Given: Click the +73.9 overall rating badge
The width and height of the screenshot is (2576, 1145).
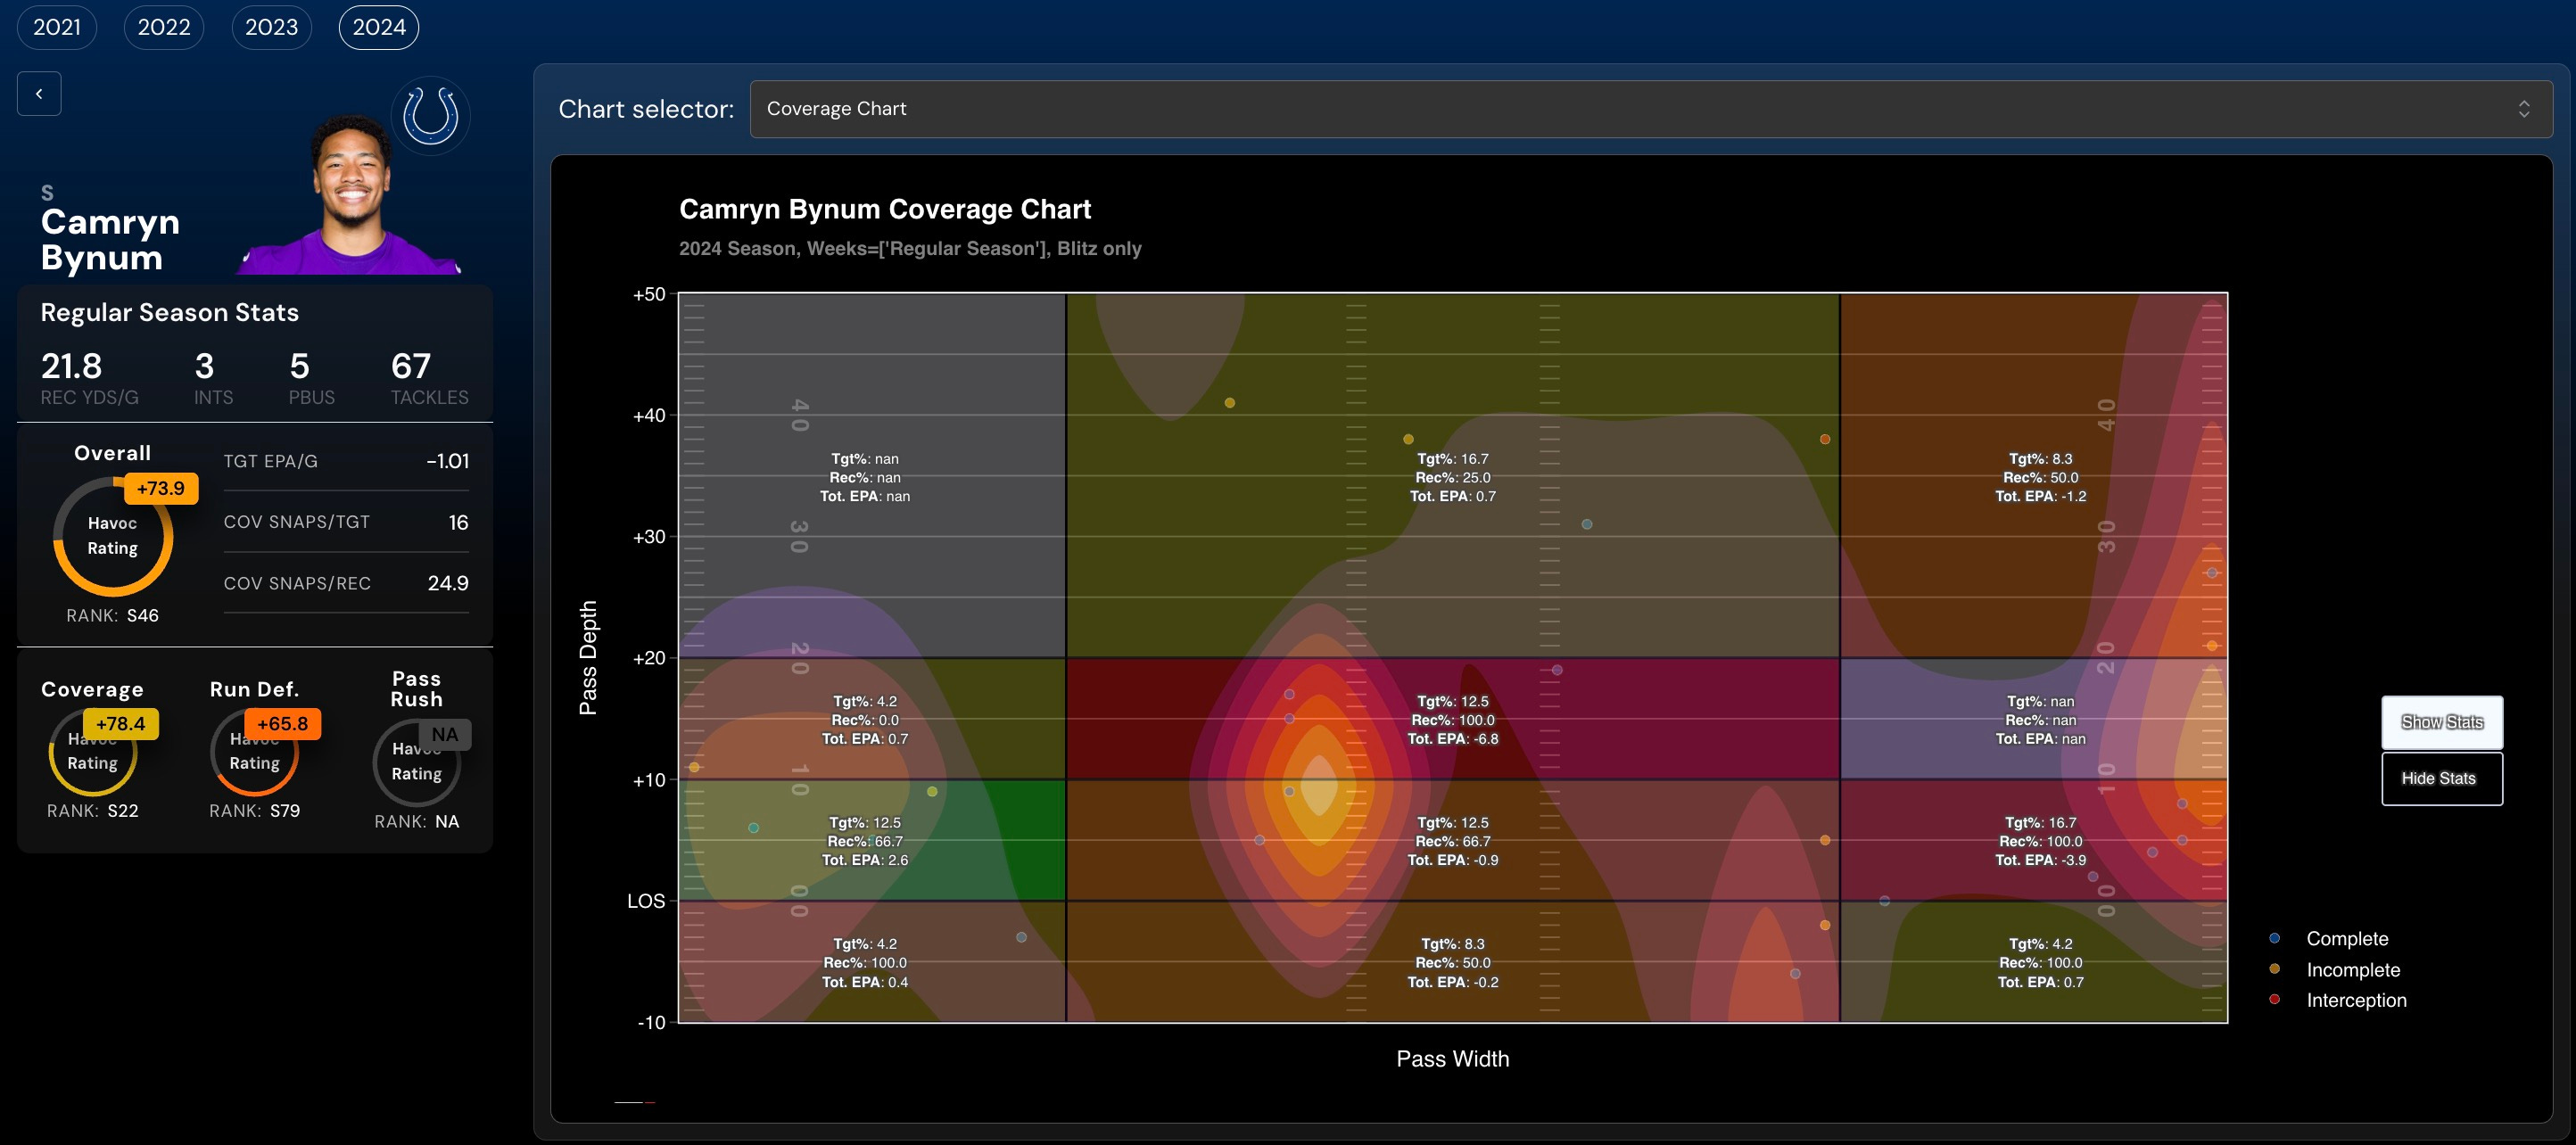Looking at the screenshot, I should (161, 489).
